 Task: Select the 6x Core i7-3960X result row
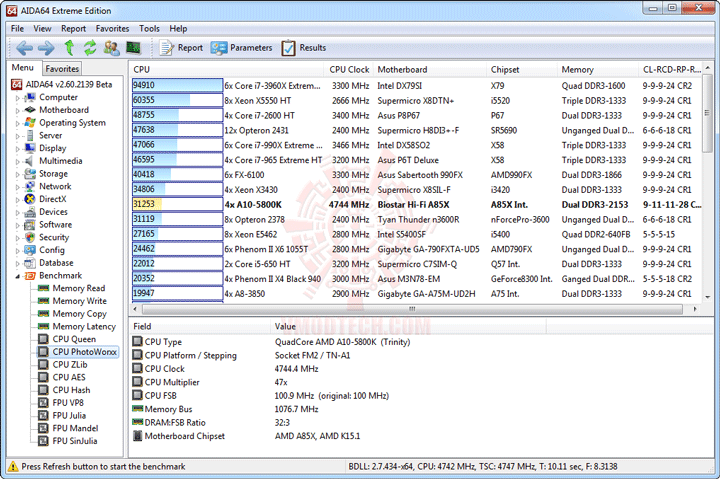pyautogui.click(x=417, y=85)
